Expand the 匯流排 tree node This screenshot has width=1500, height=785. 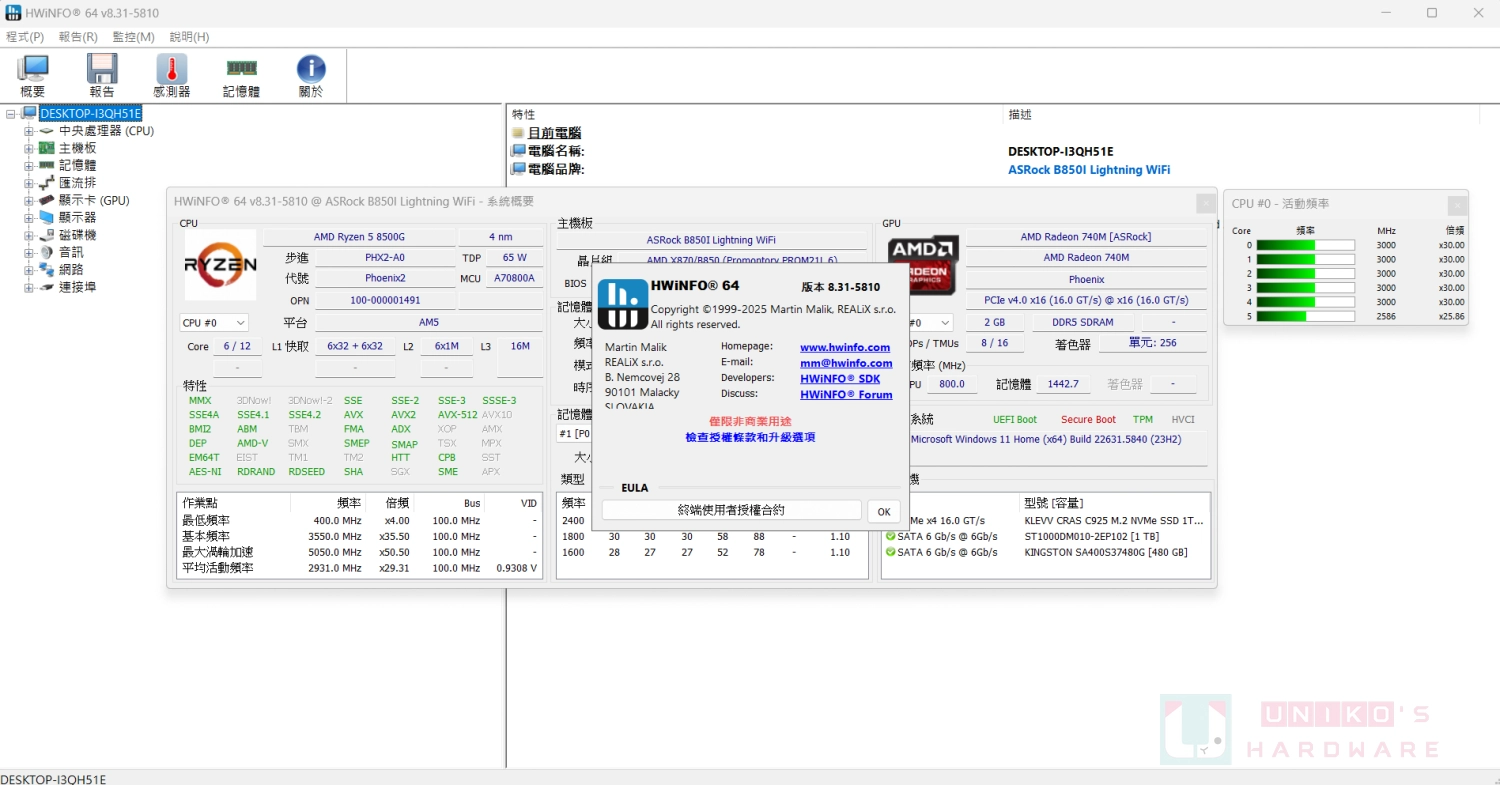pos(29,183)
